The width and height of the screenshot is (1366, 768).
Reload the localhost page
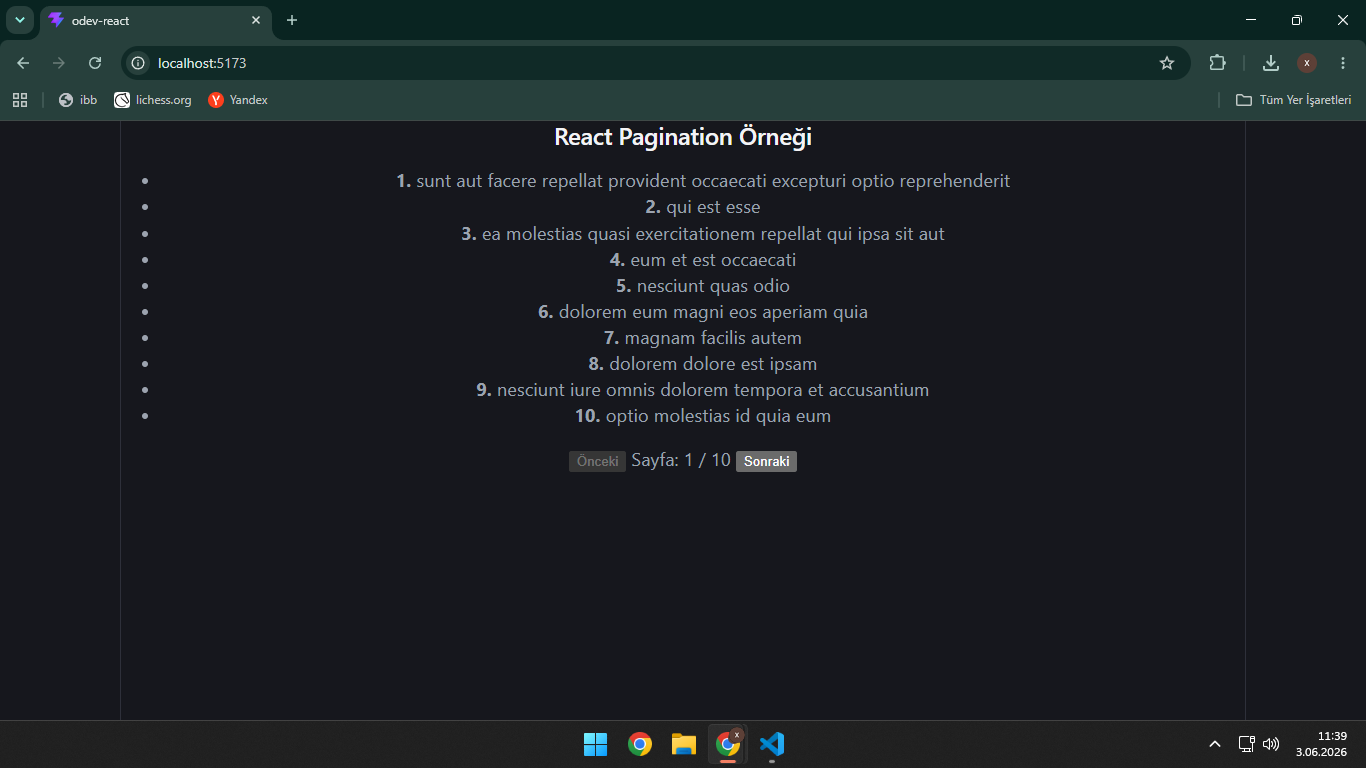95,63
